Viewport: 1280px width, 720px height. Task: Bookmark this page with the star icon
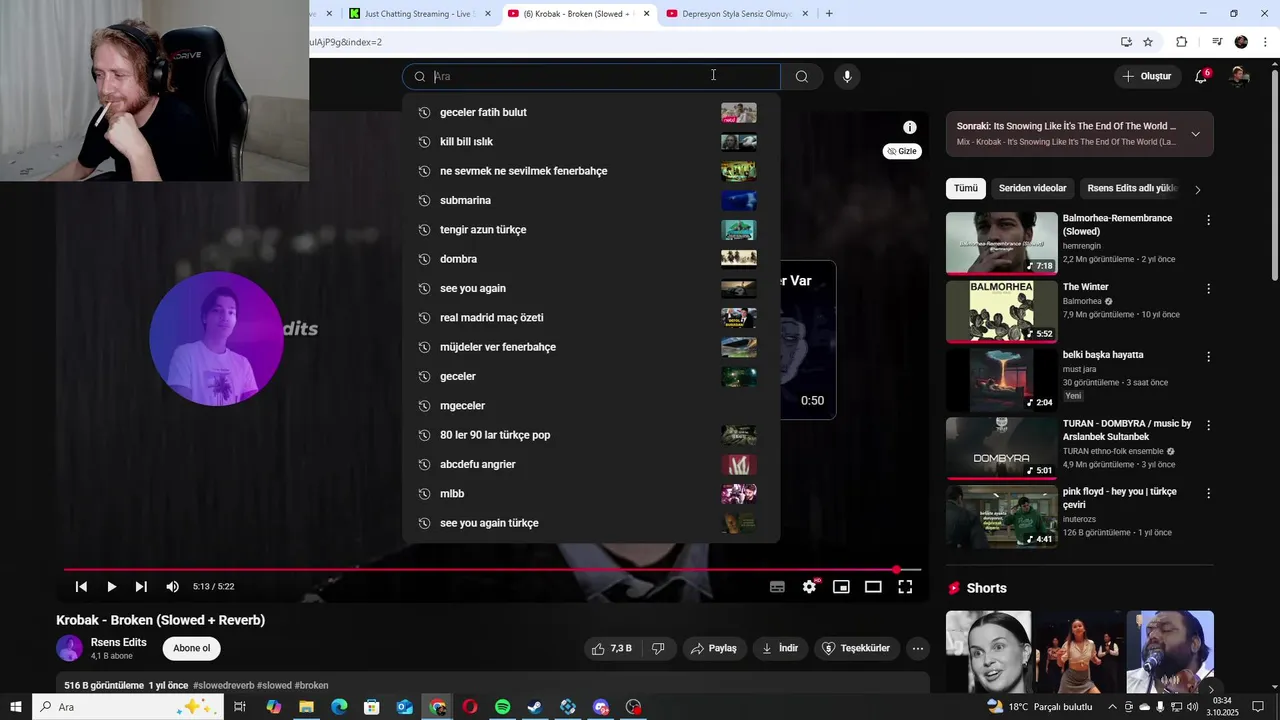(x=1148, y=42)
